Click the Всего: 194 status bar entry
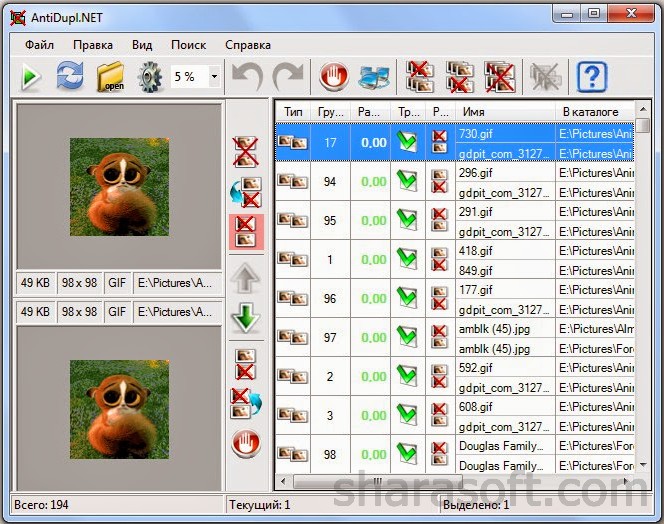The image size is (664, 524). (x=42, y=505)
